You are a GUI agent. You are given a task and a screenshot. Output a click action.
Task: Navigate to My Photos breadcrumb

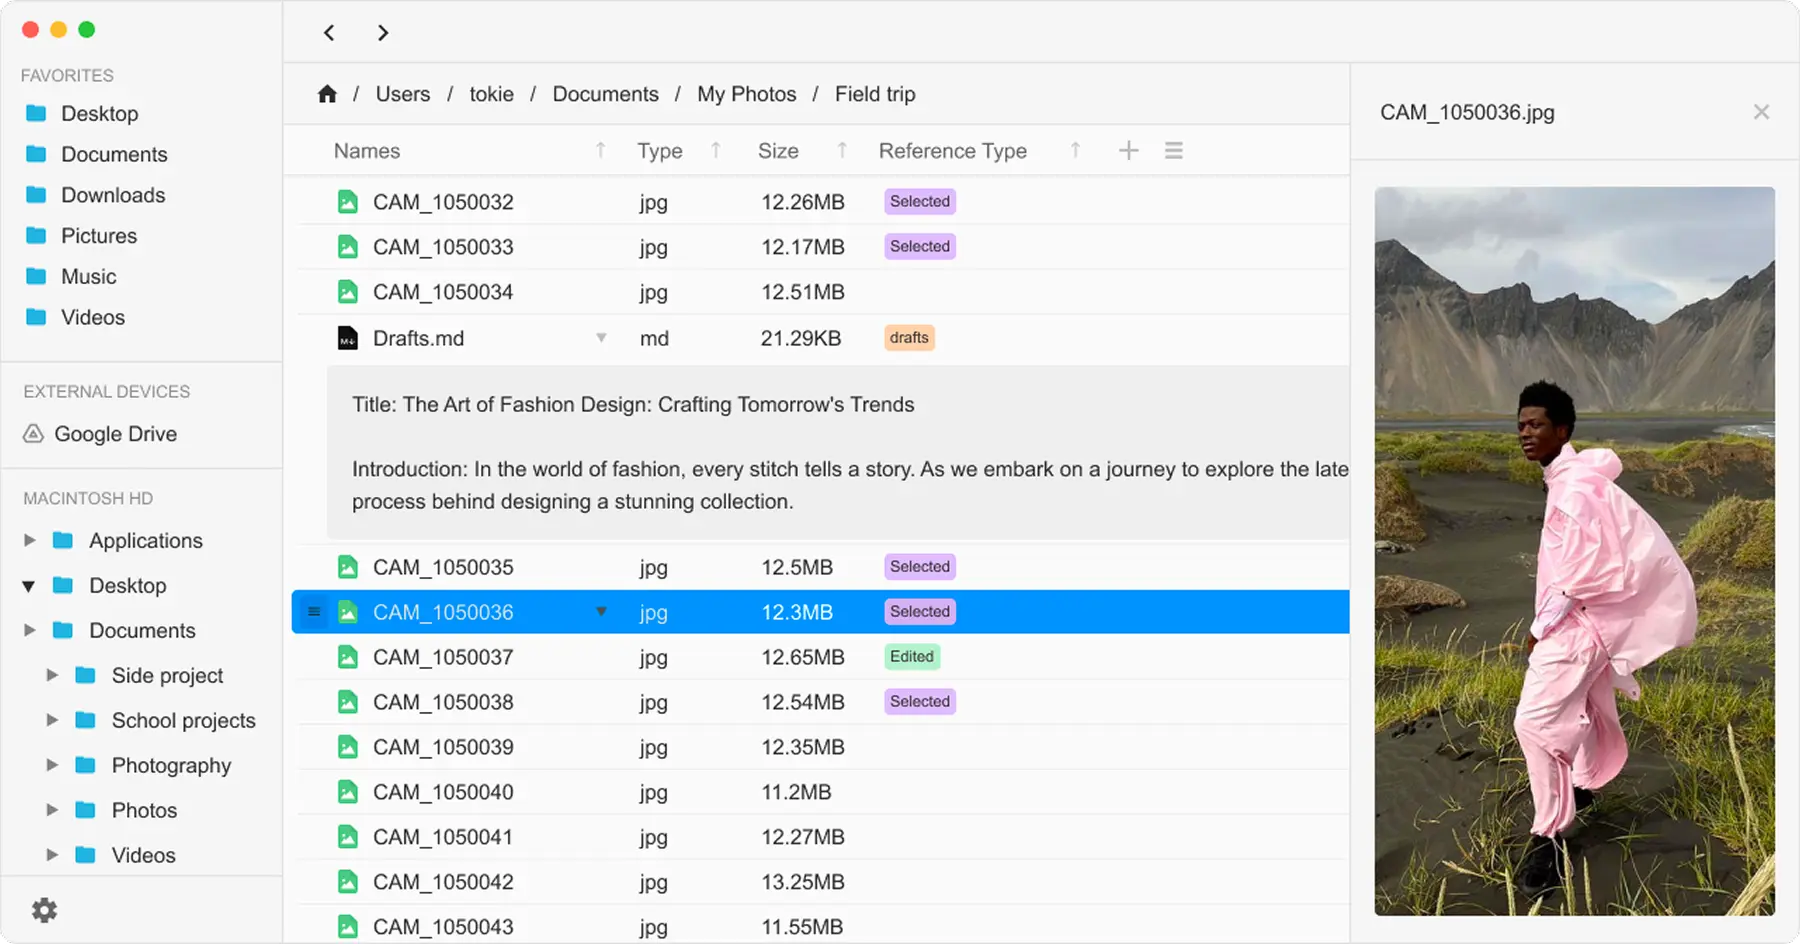(x=746, y=94)
